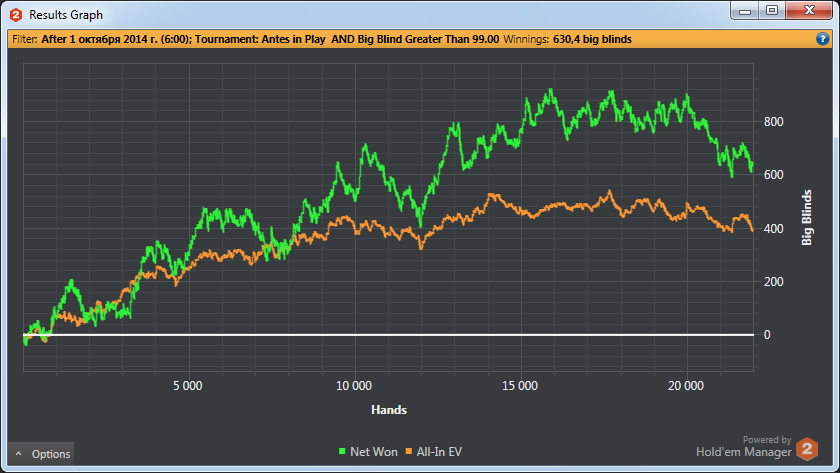Click the green Net Won legend swatch
840x473 pixels.
341,453
